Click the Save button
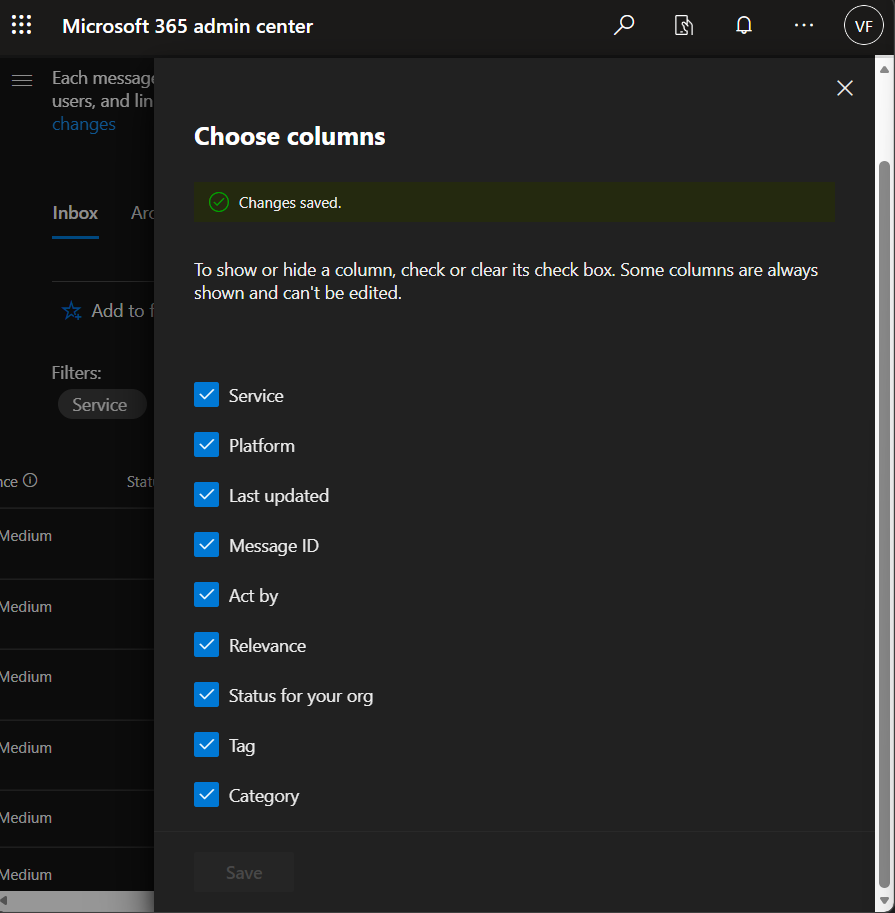Viewport: 895px width, 913px height. 243,871
